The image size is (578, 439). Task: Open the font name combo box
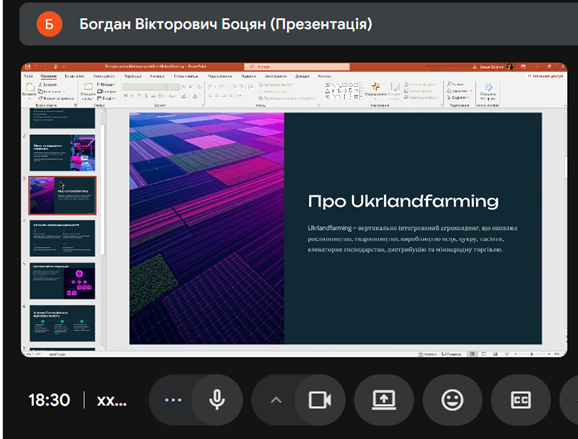pos(144,87)
